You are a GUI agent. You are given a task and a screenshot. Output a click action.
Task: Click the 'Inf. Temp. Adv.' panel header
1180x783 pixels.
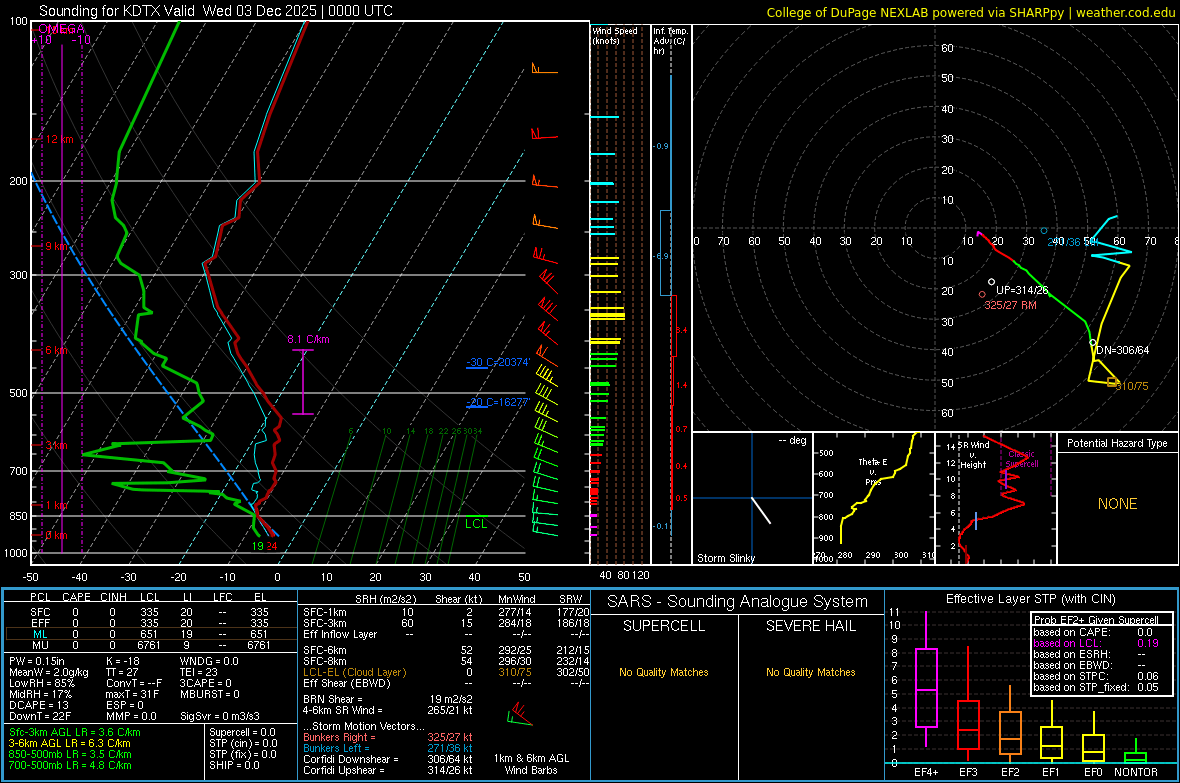tap(670, 41)
